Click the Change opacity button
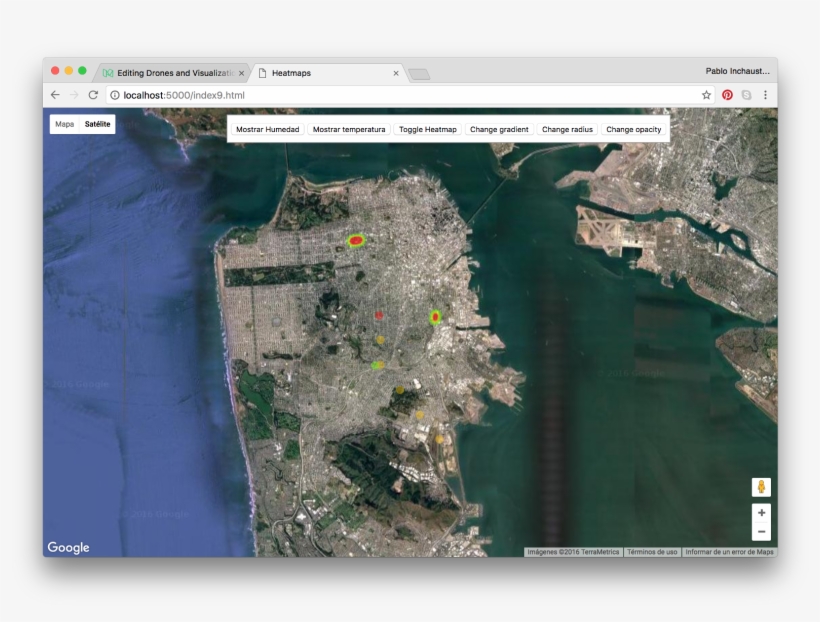 tap(633, 129)
